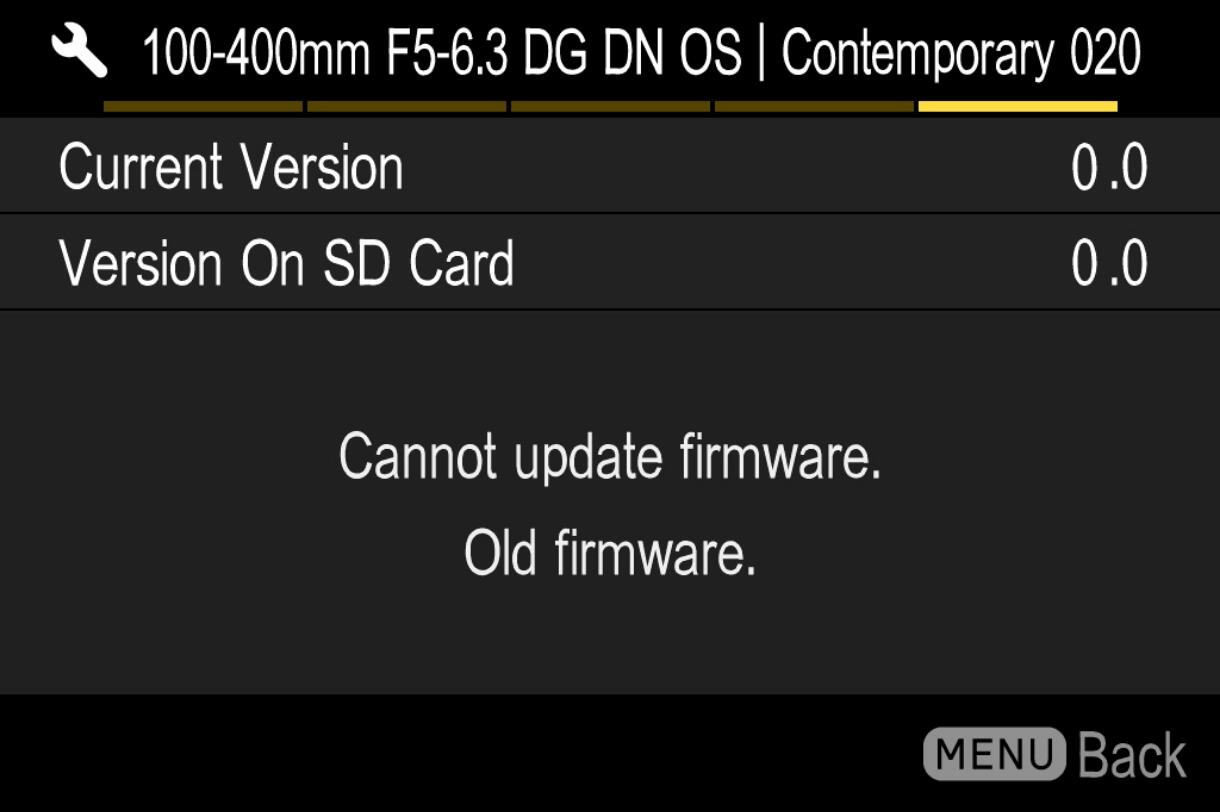1220x812 pixels.
Task: Click the Current Version label text
Action: click(231, 167)
